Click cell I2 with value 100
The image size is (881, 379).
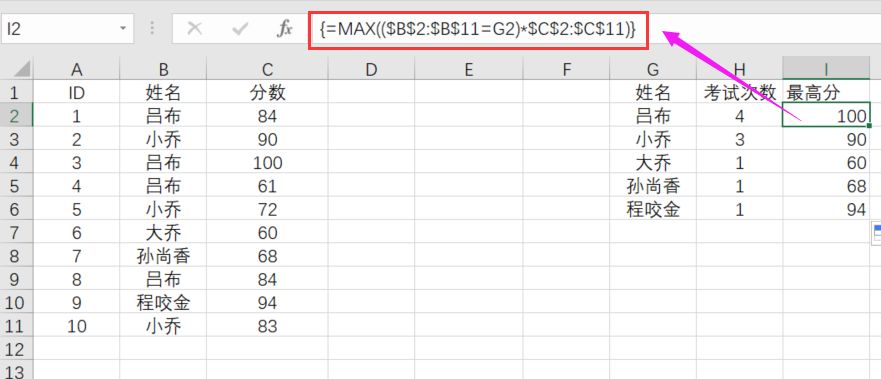coord(826,115)
